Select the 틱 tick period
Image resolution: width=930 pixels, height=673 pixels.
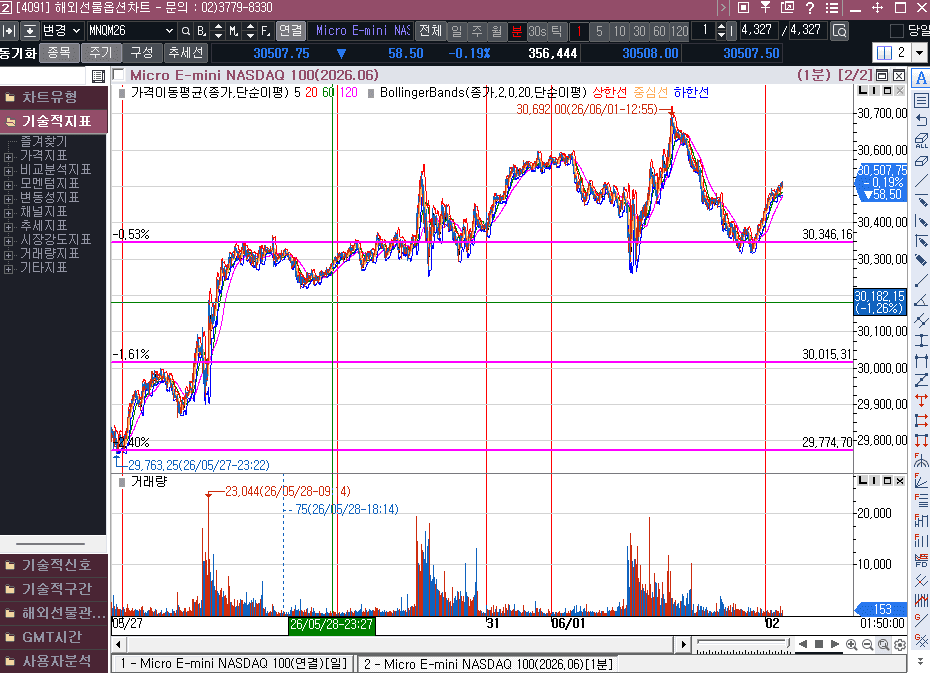coord(556,31)
